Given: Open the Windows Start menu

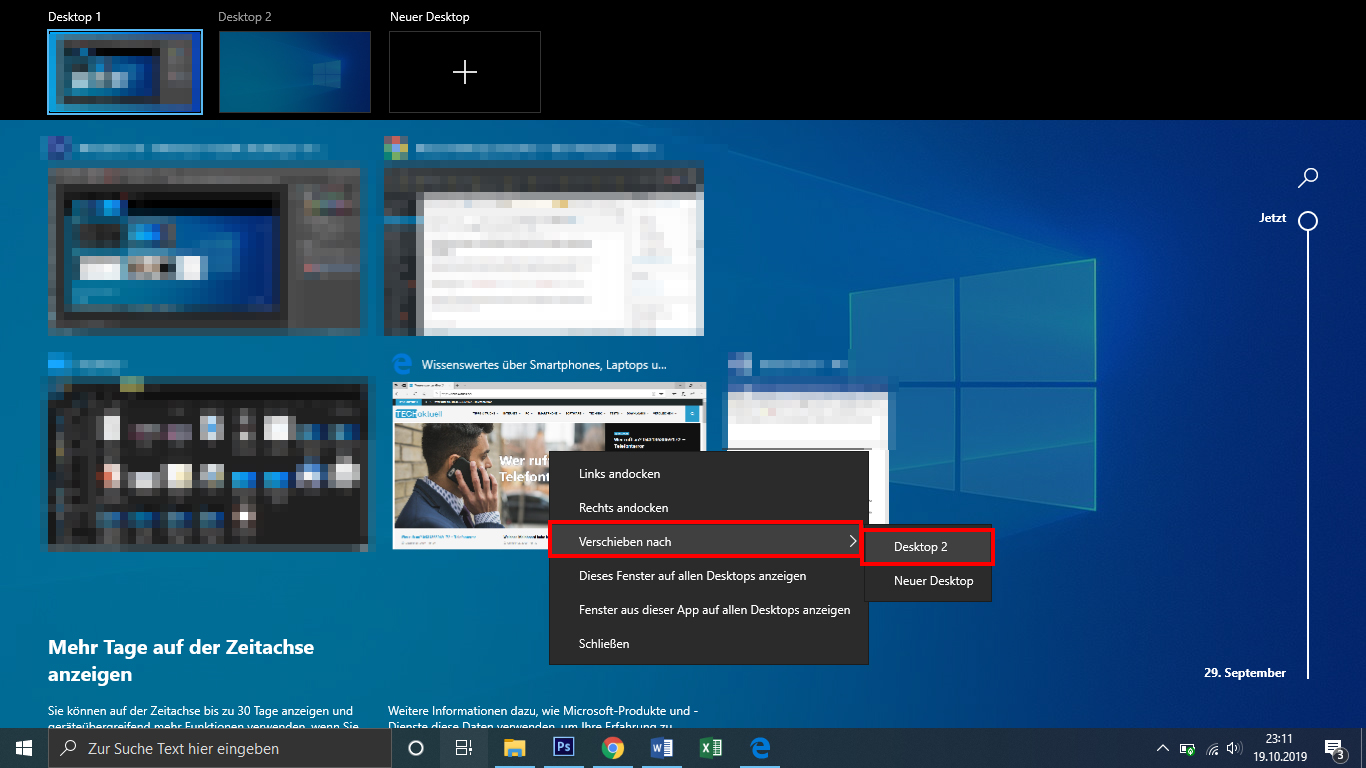Looking at the screenshot, I should [24, 748].
